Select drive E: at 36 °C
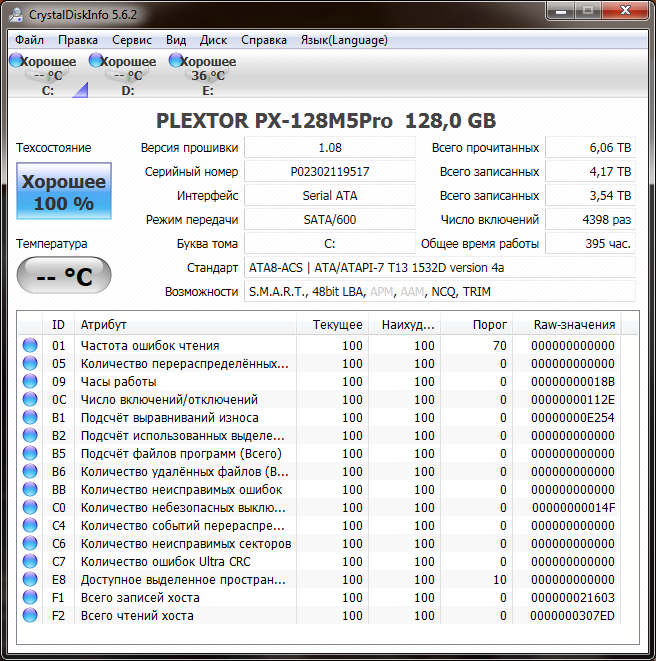Screen dimensions: 656x661 (207, 75)
